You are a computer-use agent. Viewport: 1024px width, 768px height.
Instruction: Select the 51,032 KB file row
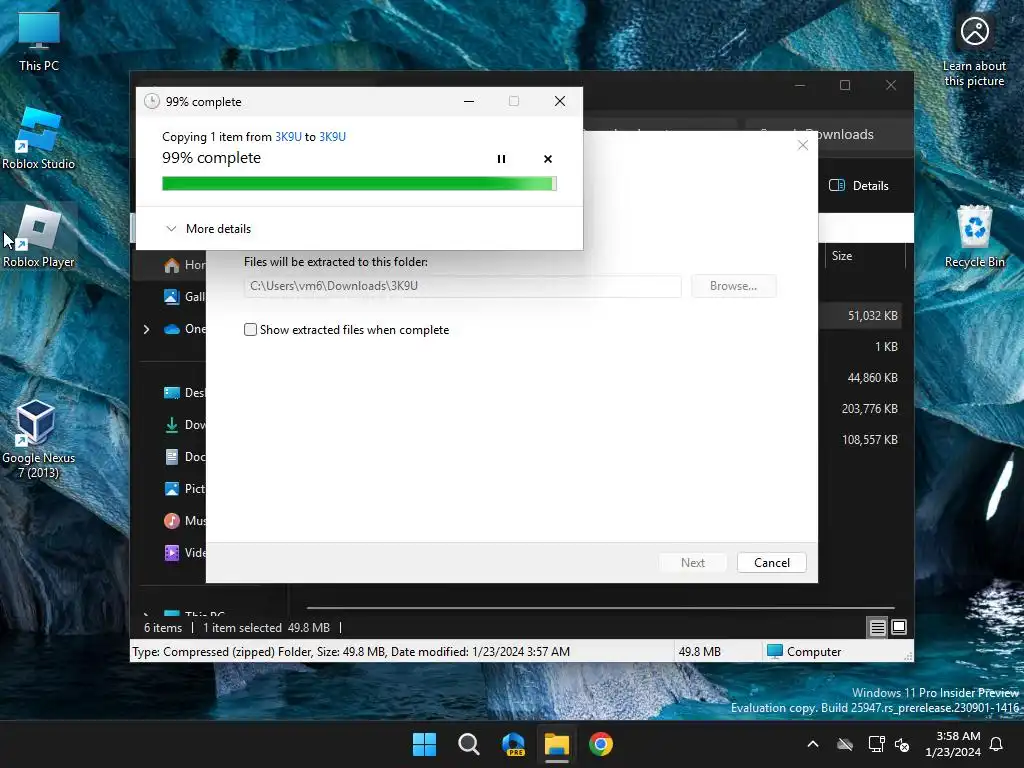tap(862, 315)
